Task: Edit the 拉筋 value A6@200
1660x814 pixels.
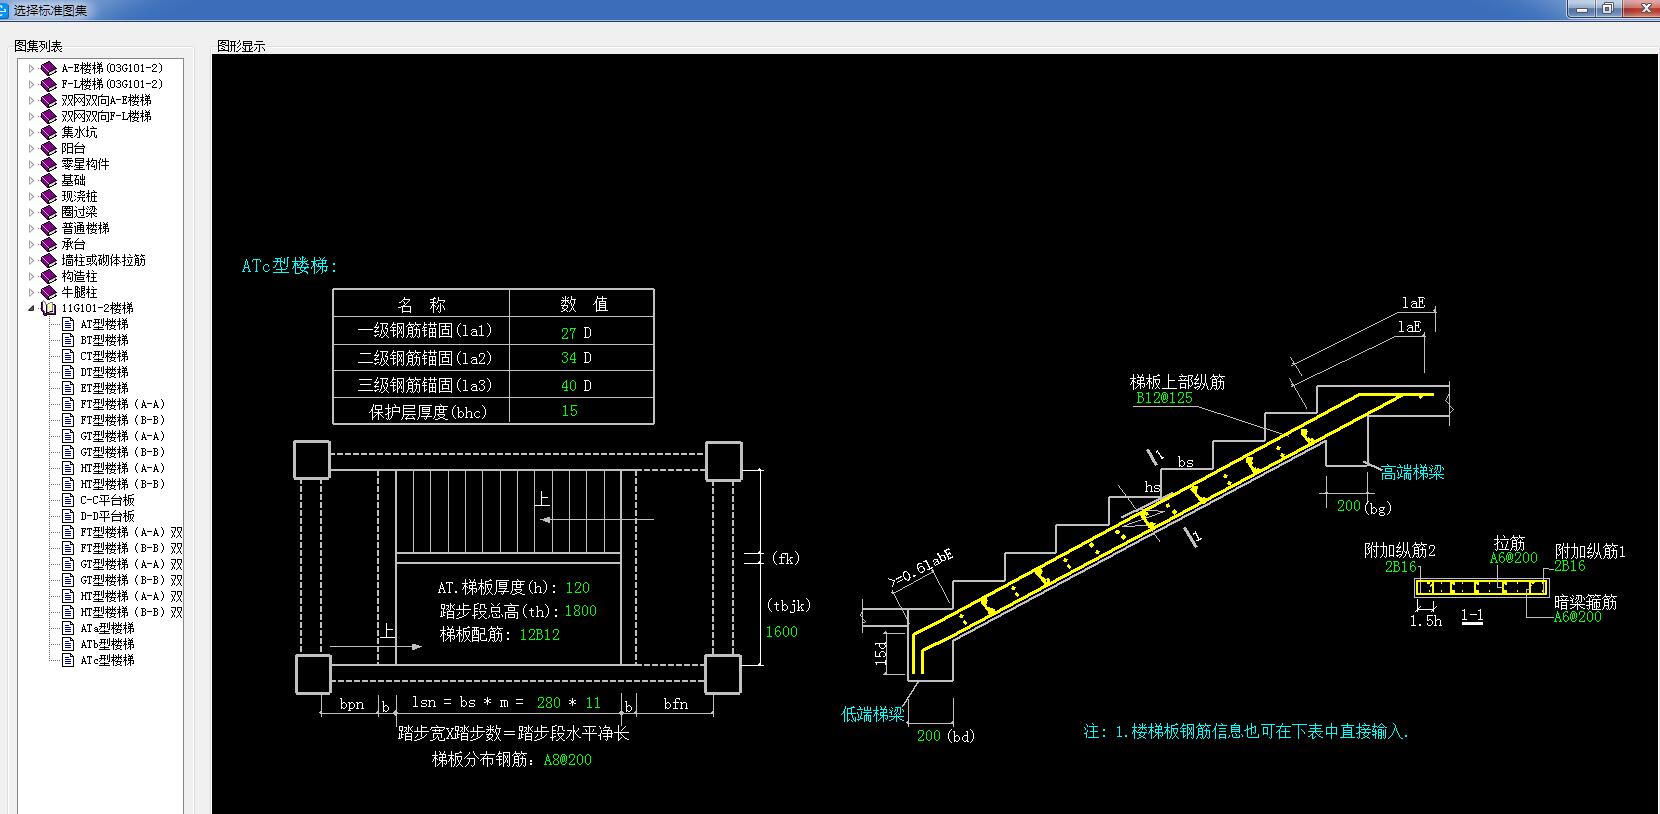Action: pos(1514,558)
